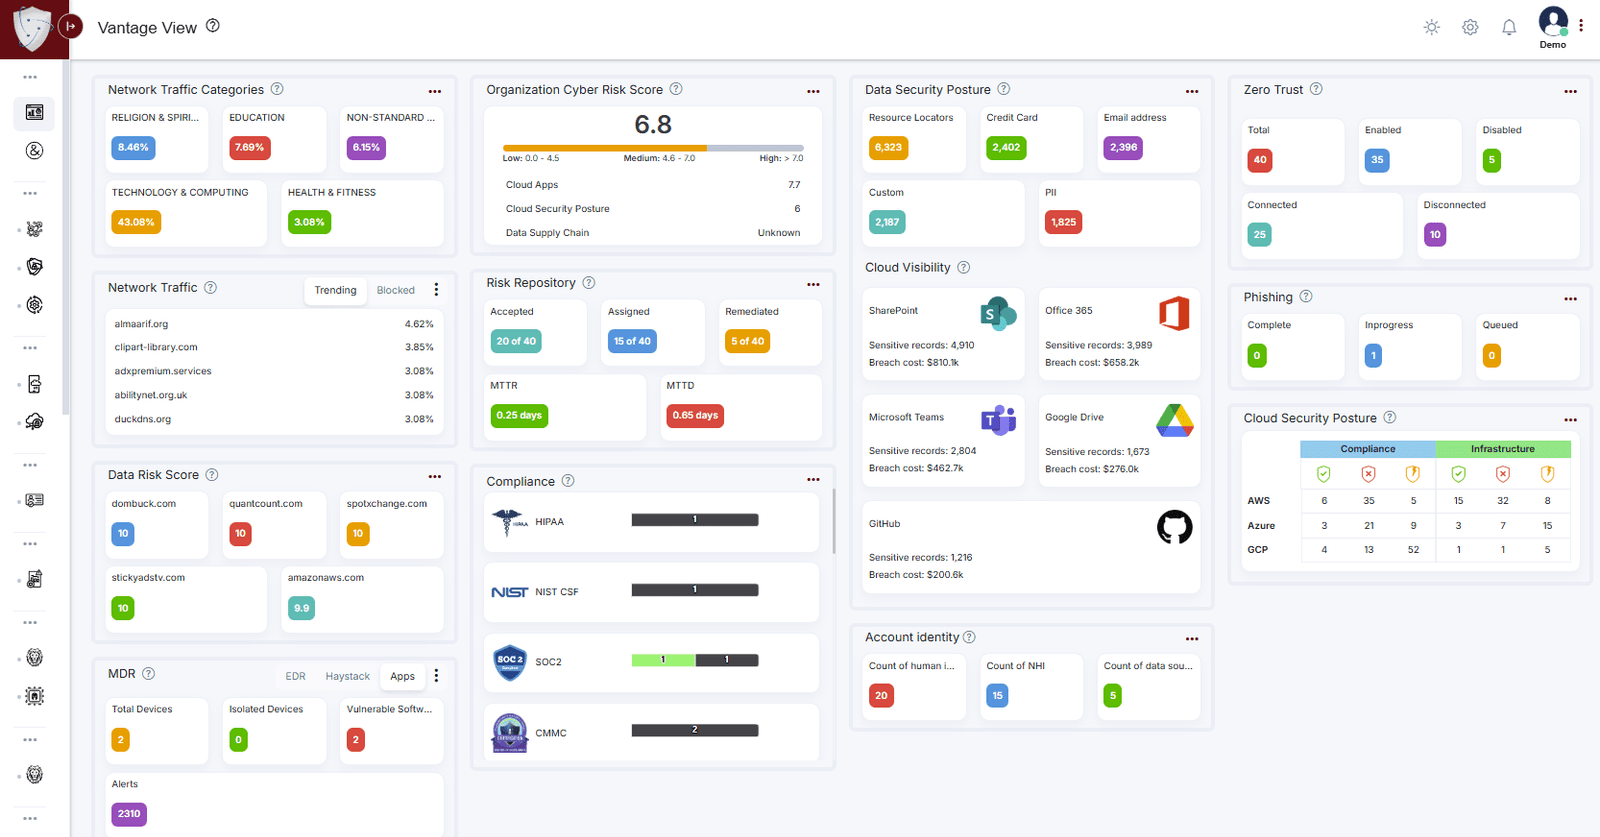Open Network Traffic Categories options menu
The width and height of the screenshot is (1600, 837).
[435, 91]
